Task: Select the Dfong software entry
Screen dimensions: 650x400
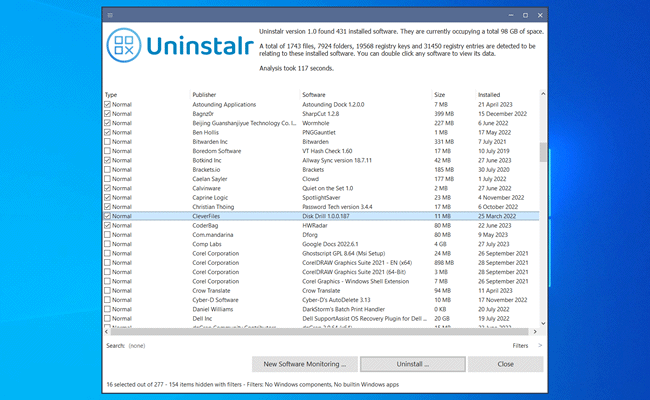Action: click(x=310, y=235)
